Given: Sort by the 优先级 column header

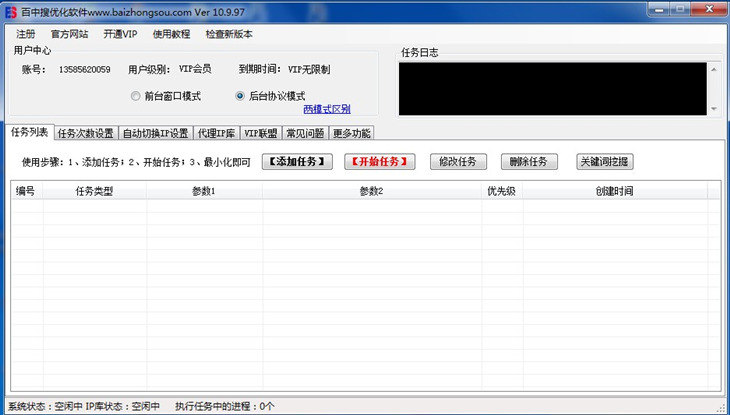Looking at the screenshot, I should pos(502,190).
